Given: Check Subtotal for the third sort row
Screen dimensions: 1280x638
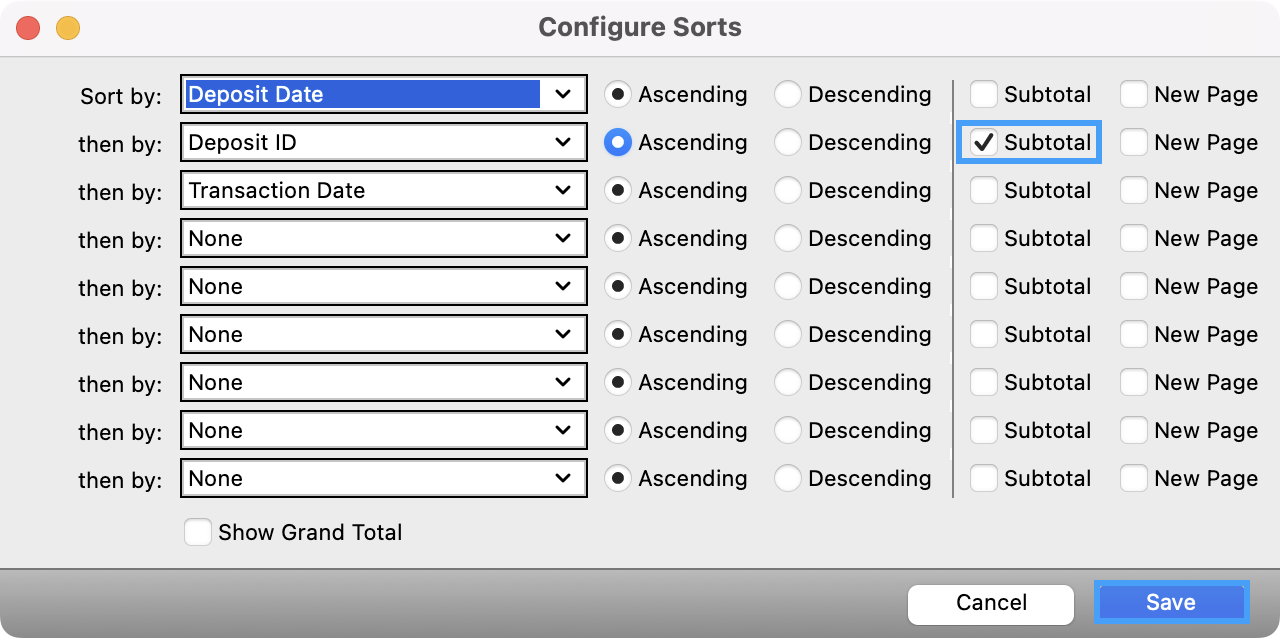Looking at the screenshot, I should [984, 190].
